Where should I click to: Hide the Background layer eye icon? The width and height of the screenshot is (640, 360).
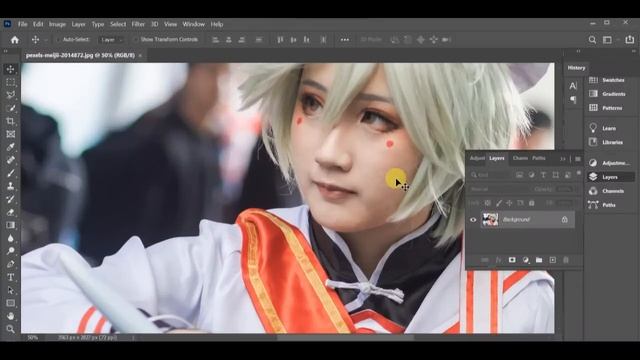473,220
